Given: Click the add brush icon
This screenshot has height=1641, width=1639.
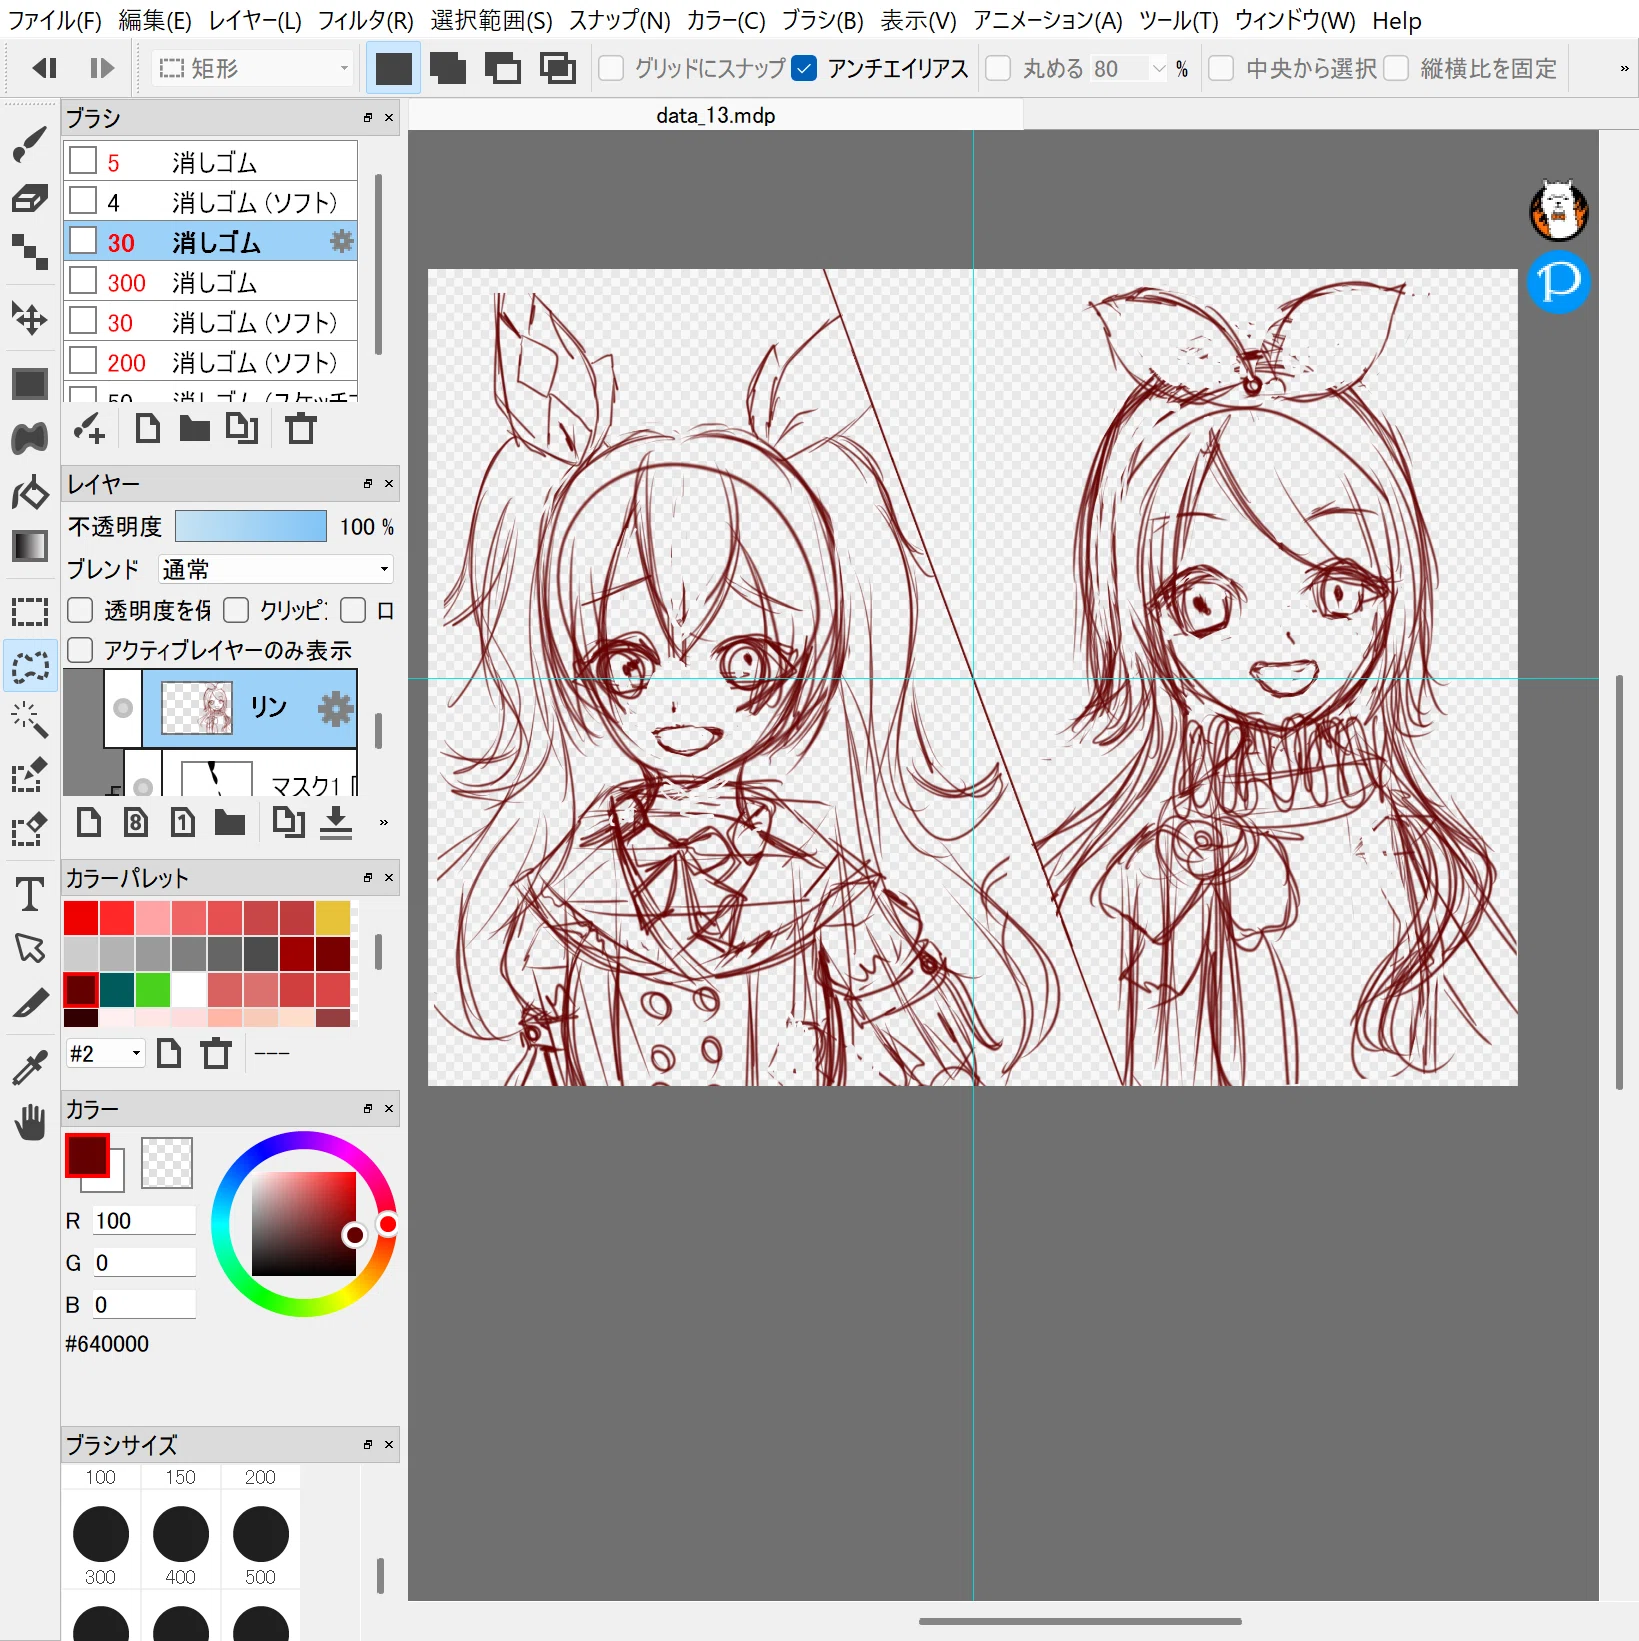Looking at the screenshot, I should (89, 429).
